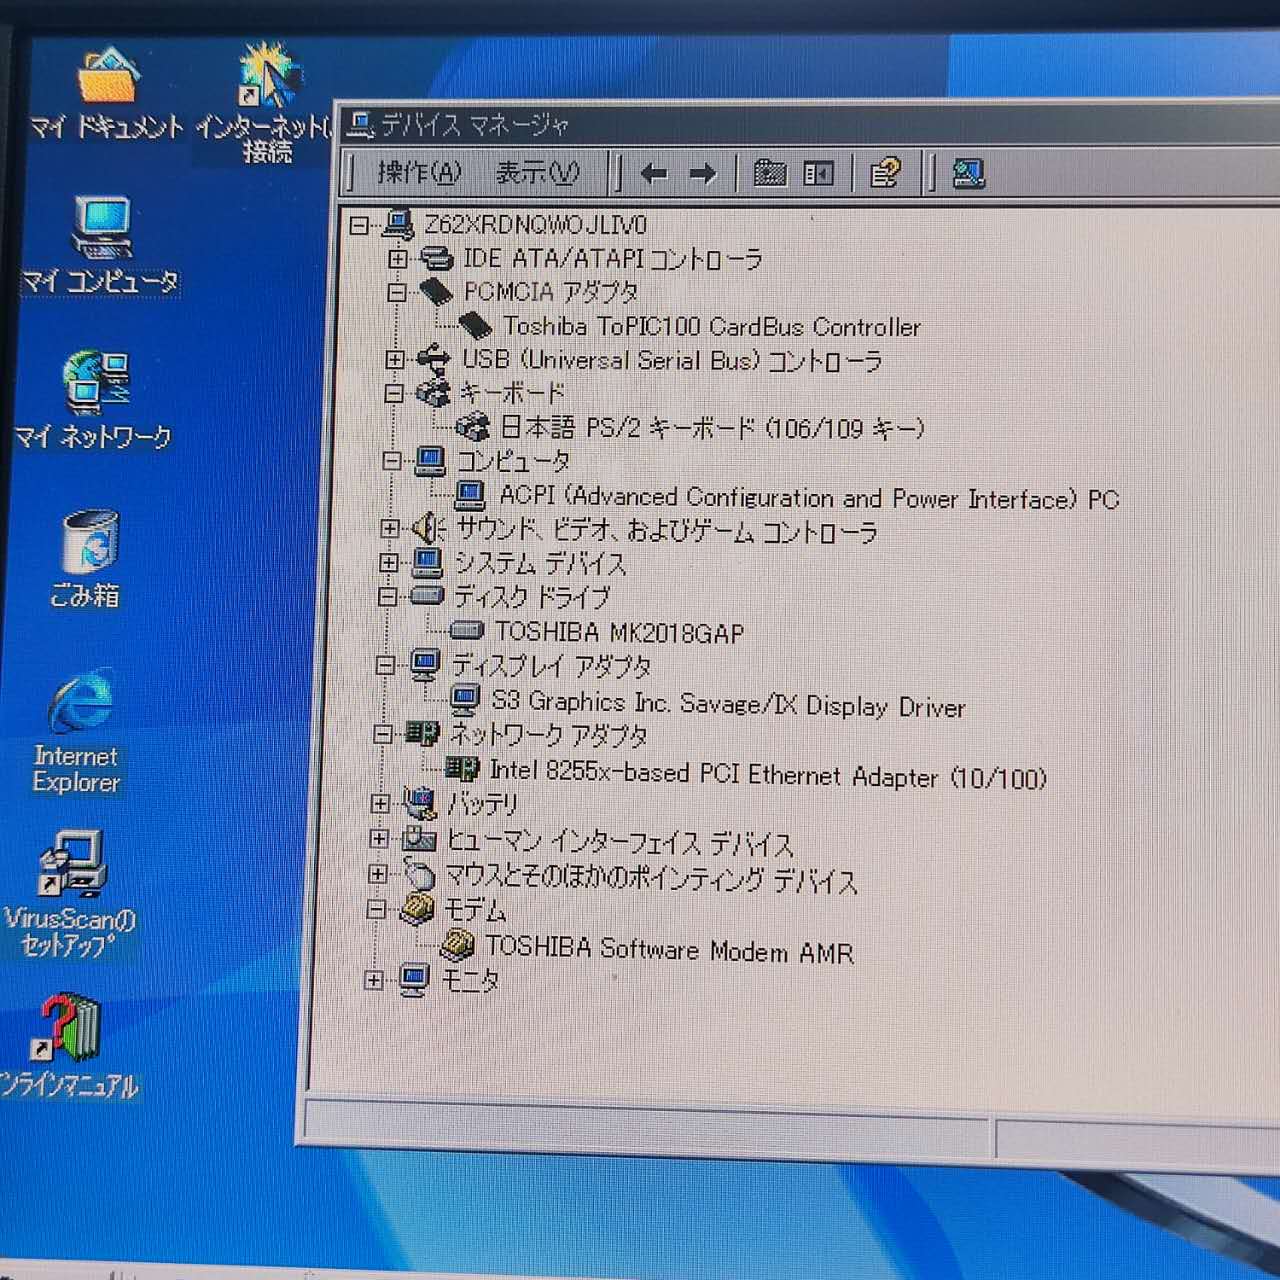The height and width of the screenshot is (1280, 1280).
Task: Collapse the キーボード node
Action: click(x=394, y=393)
